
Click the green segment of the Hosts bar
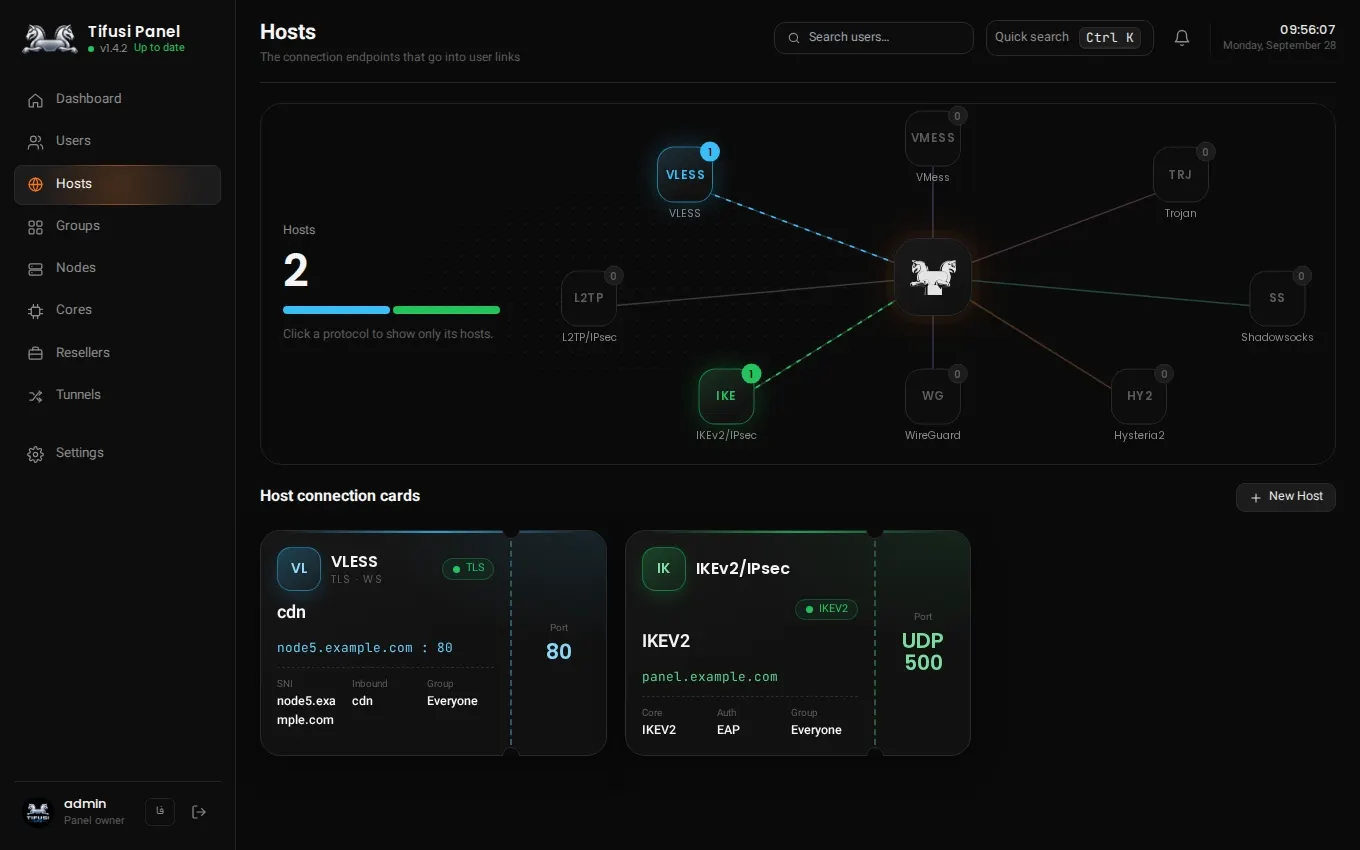click(x=446, y=310)
